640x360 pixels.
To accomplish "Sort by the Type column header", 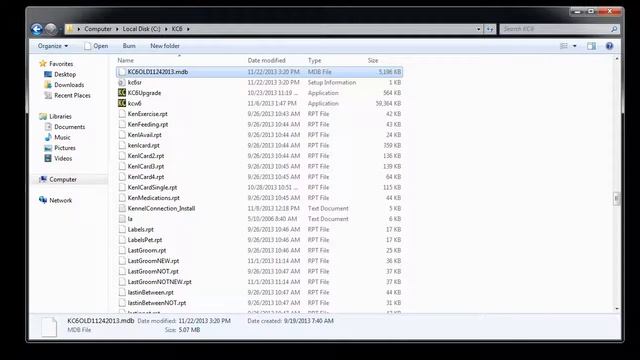I will point(314,60).
